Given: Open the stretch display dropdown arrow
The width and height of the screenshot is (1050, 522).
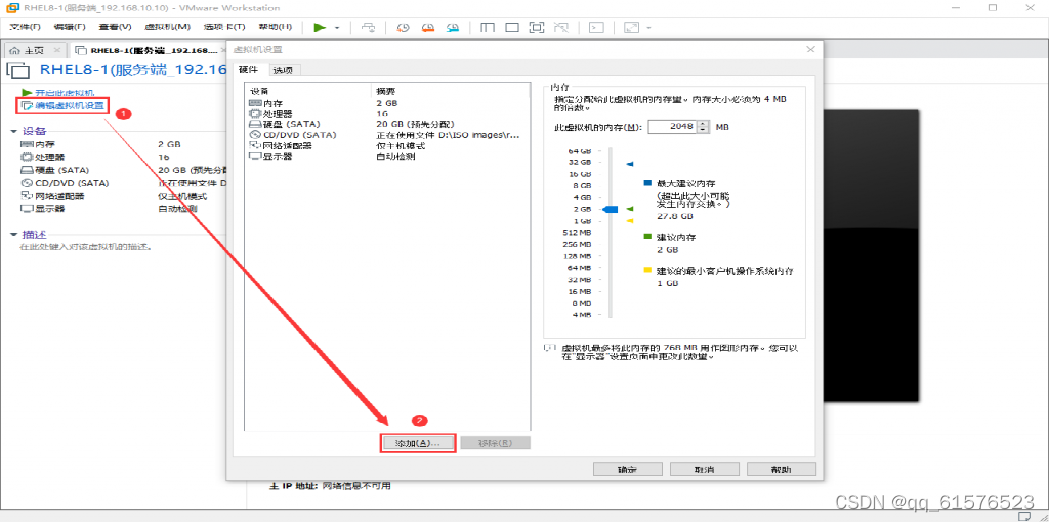Looking at the screenshot, I should click(649, 28).
